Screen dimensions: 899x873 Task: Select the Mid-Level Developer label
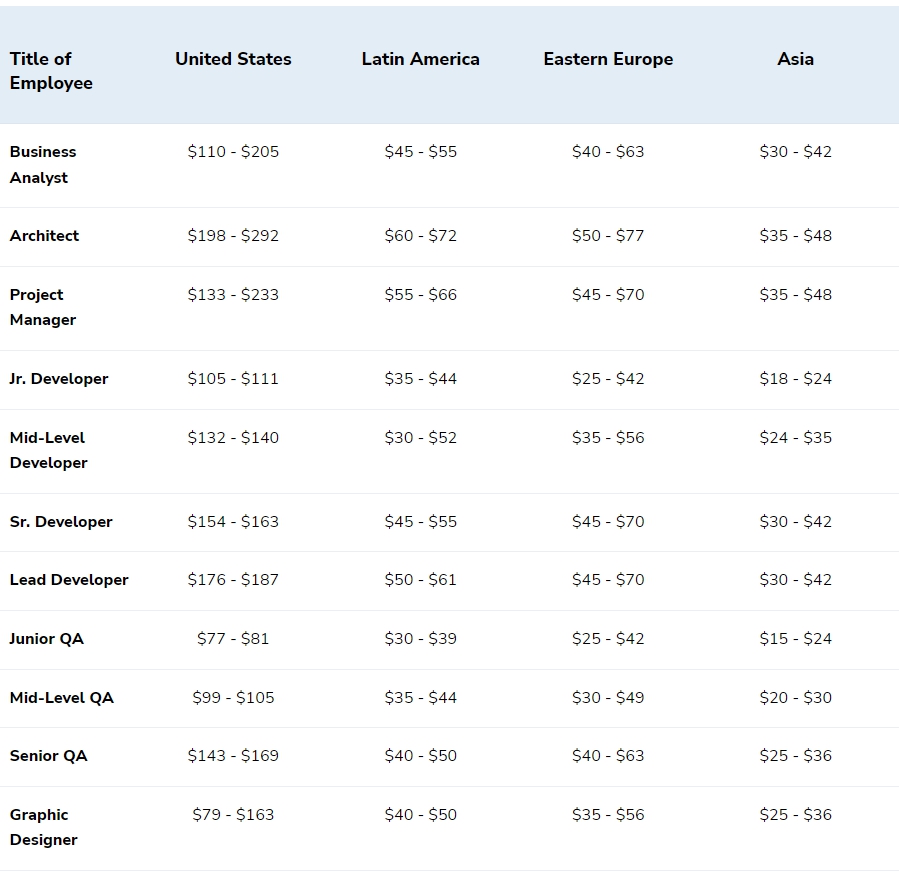point(48,451)
